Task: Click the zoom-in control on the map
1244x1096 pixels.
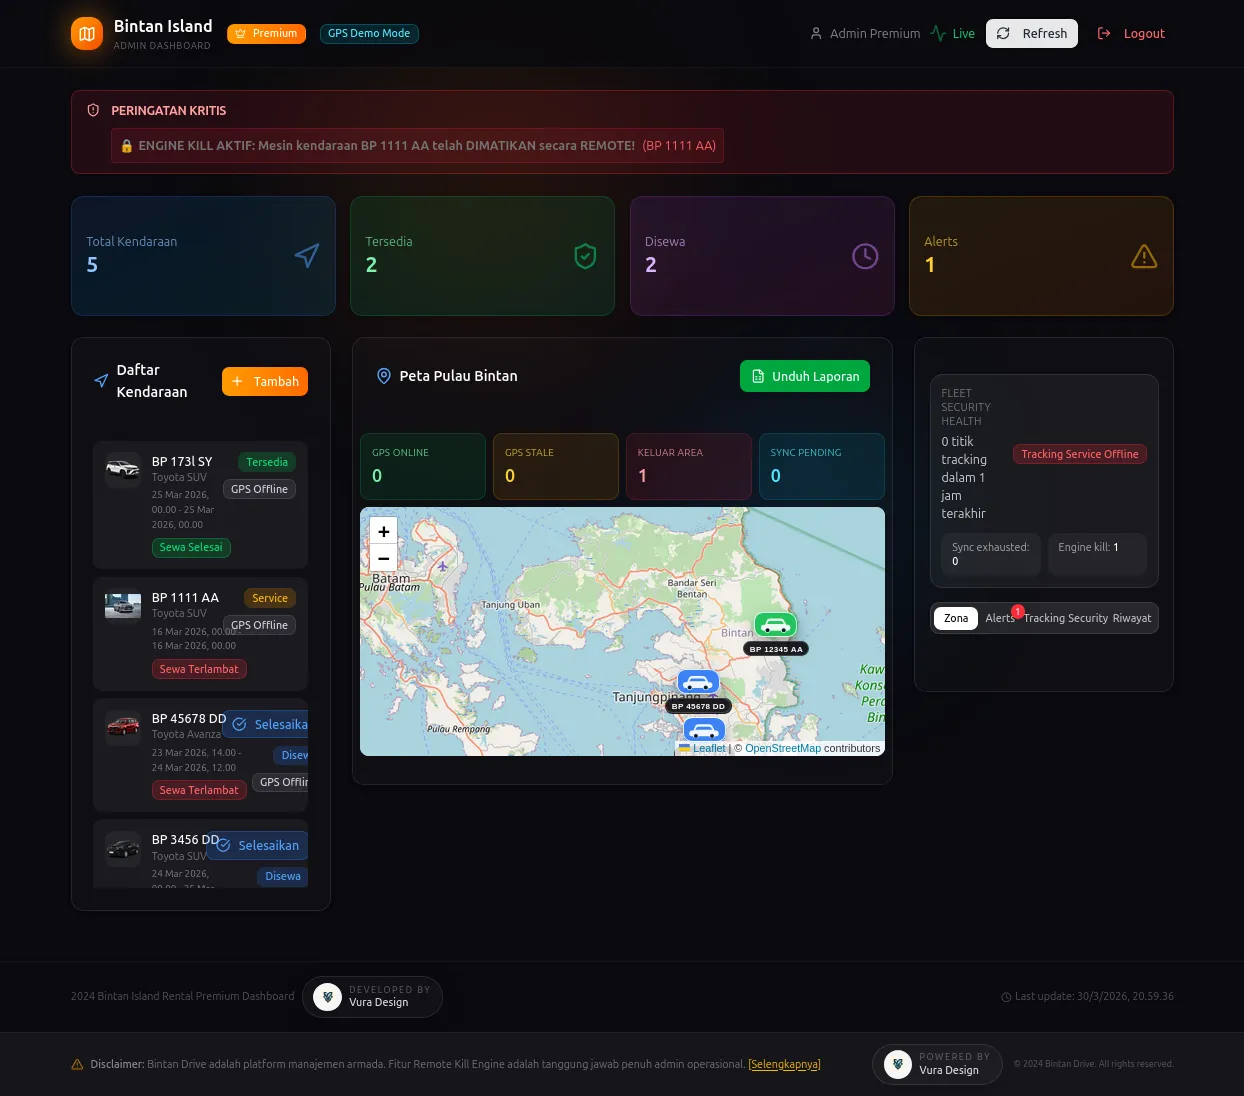Action: 384,531
